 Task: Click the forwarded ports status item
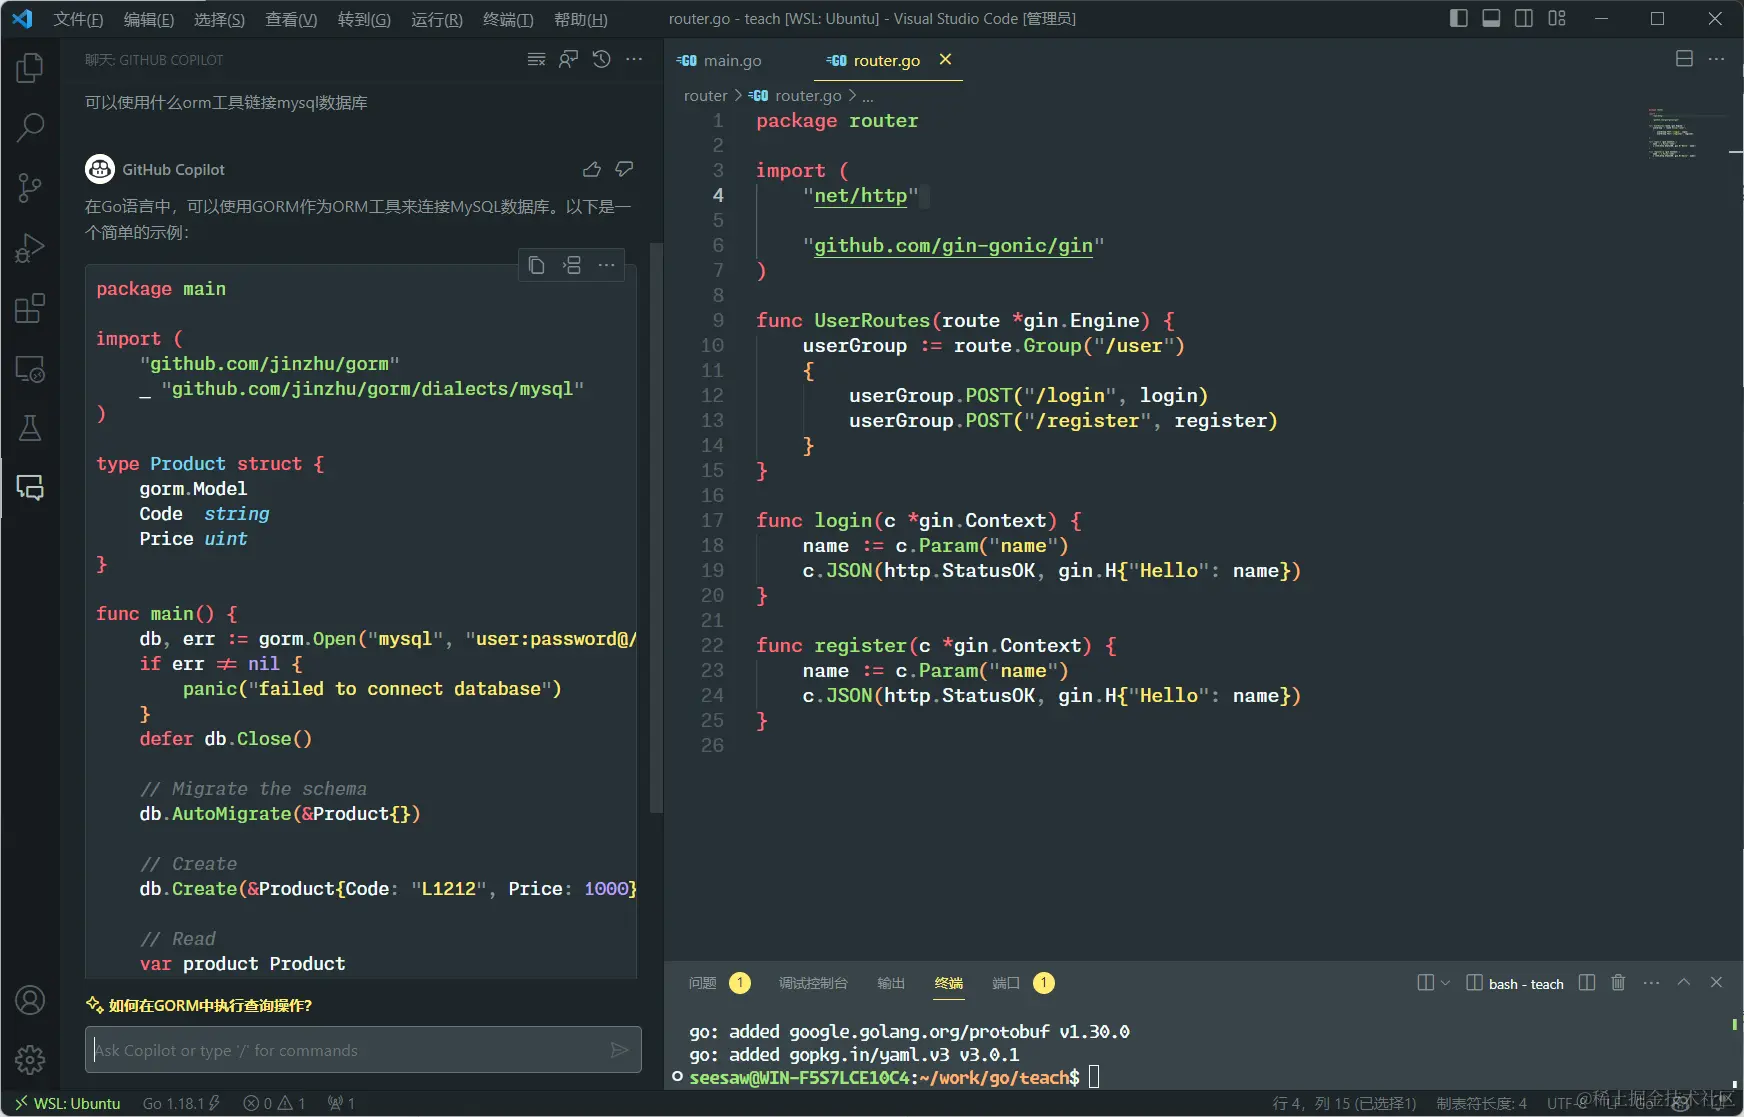[x=342, y=1103]
